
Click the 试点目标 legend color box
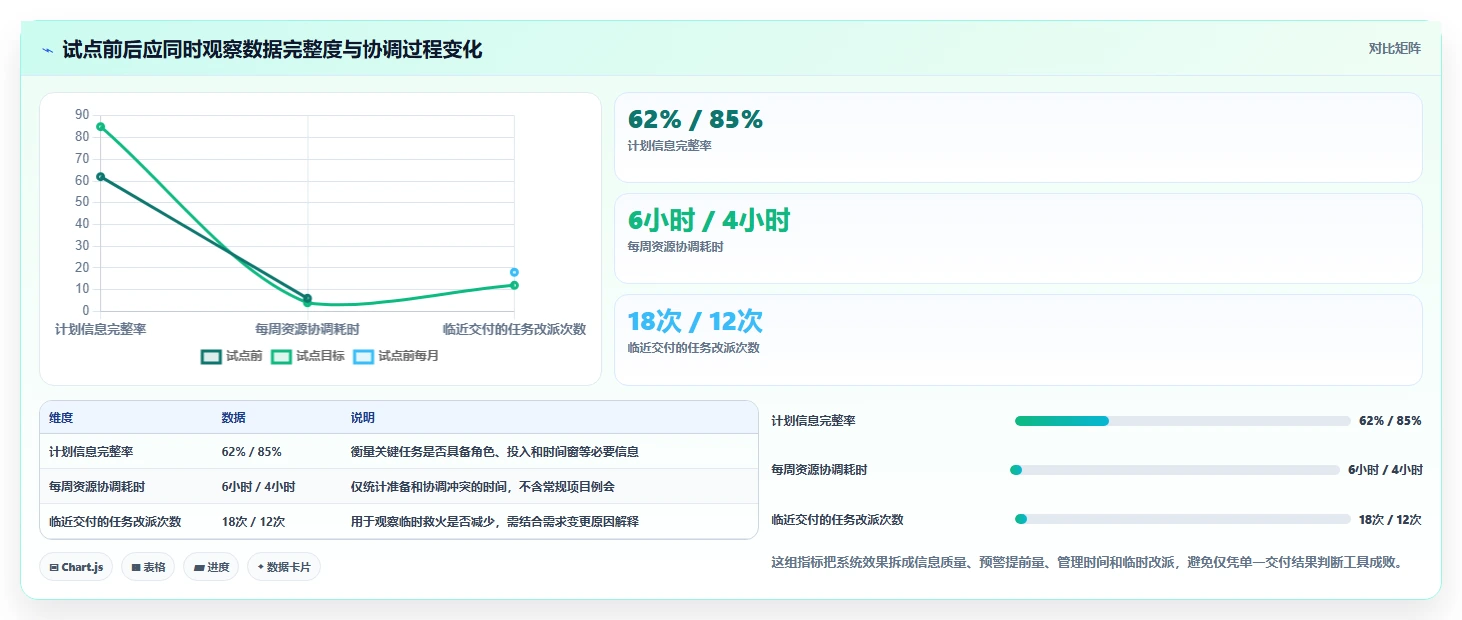pyautogui.click(x=281, y=356)
